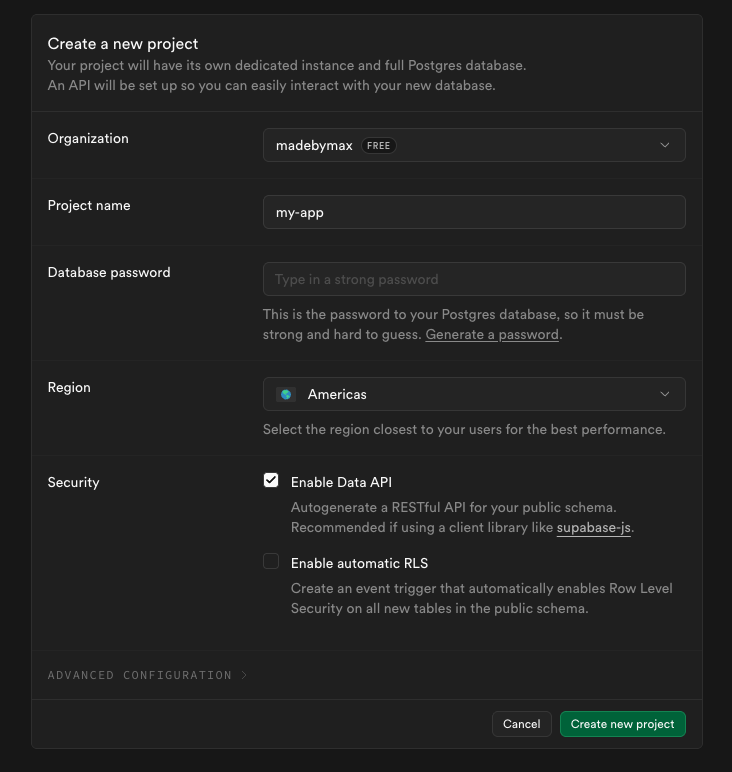Open the Region dropdown showing Americas
Screen dimensions: 732x772
(x=474, y=394)
